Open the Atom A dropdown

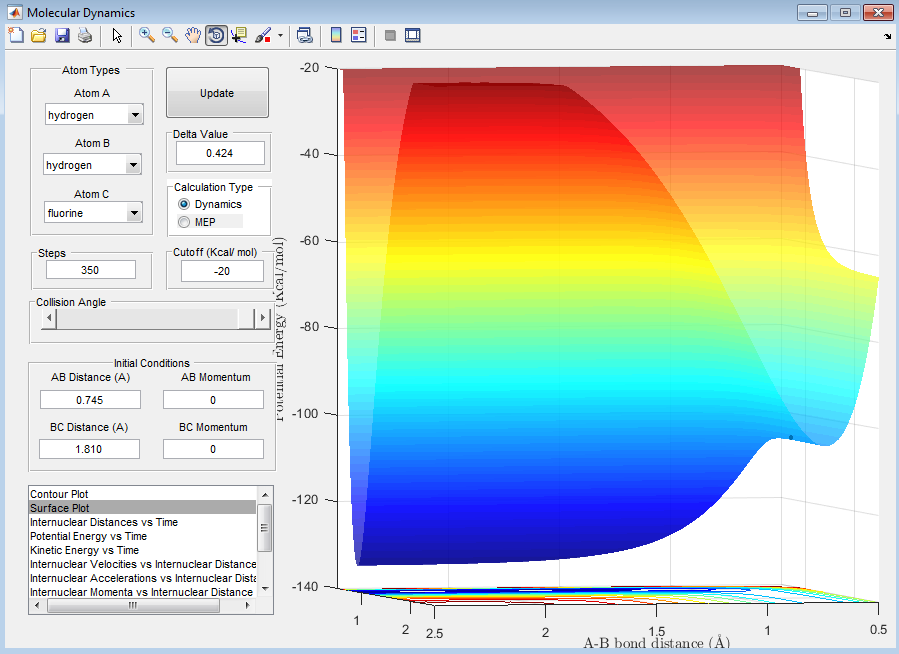click(x=134, y=115)
